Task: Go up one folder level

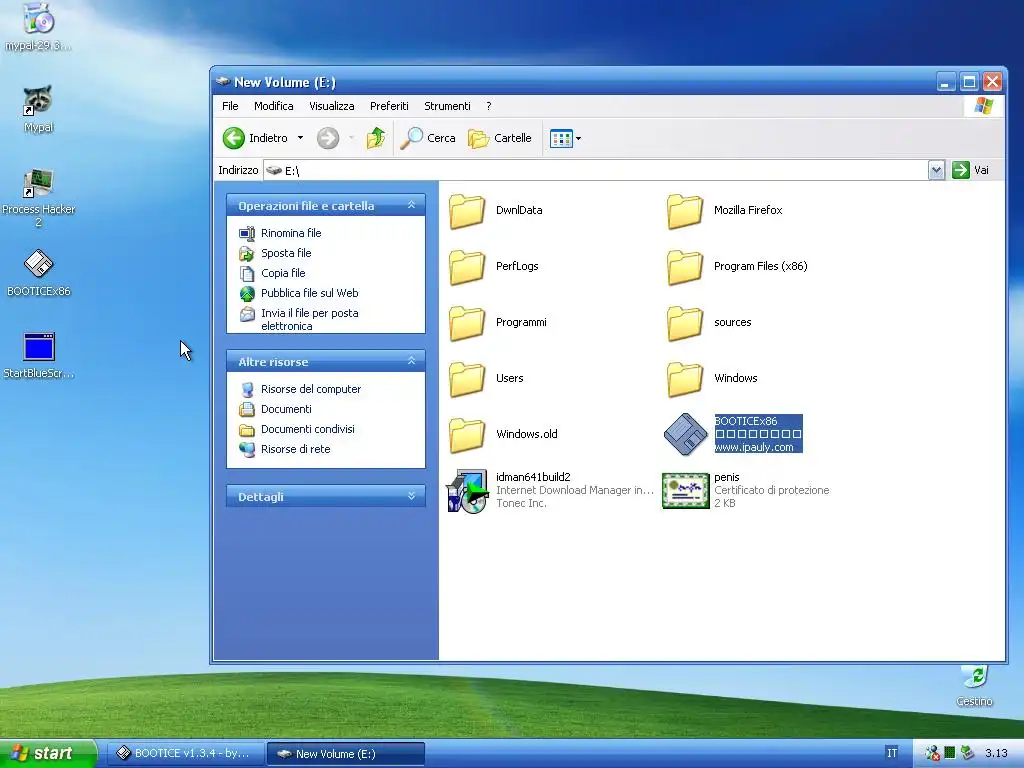Action: point(376,138)
